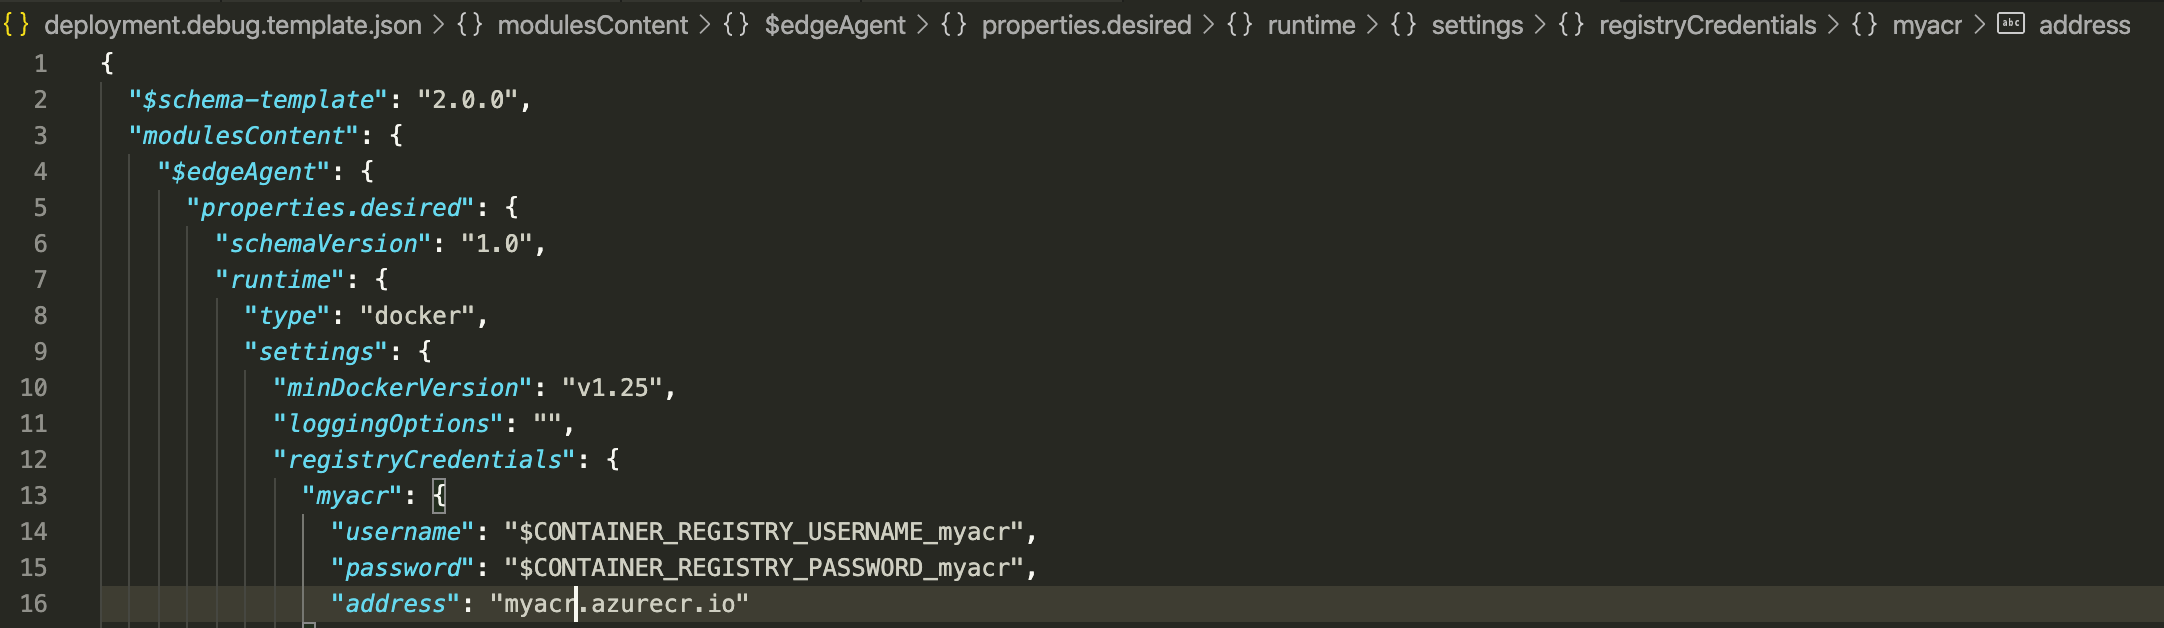The width and height of the screenshot is (2164, 628).
Task: Select the settings breadcrumb item
Action: [x=1477, y=25]
